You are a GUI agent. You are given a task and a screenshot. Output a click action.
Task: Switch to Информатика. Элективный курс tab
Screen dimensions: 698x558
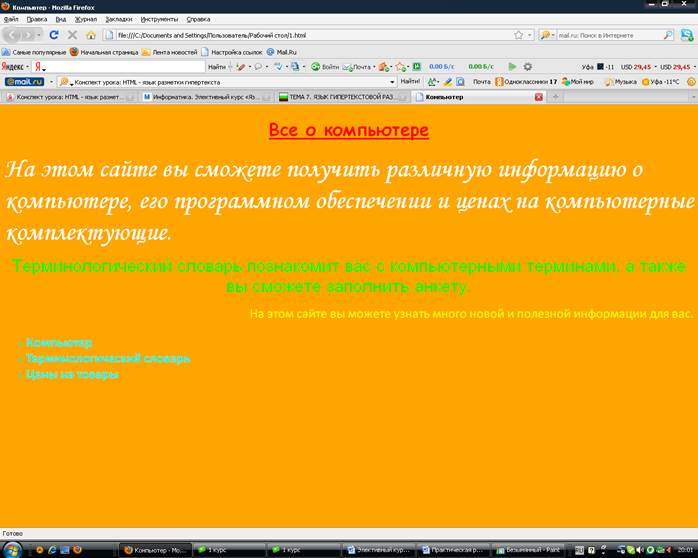tap(206, 97)
